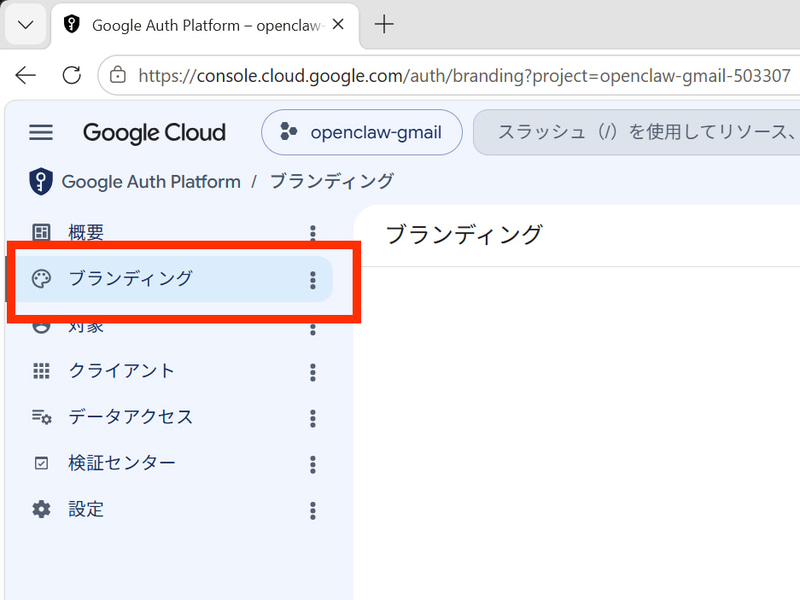Close the Google Auth Platform tab

tap(338, 24)
